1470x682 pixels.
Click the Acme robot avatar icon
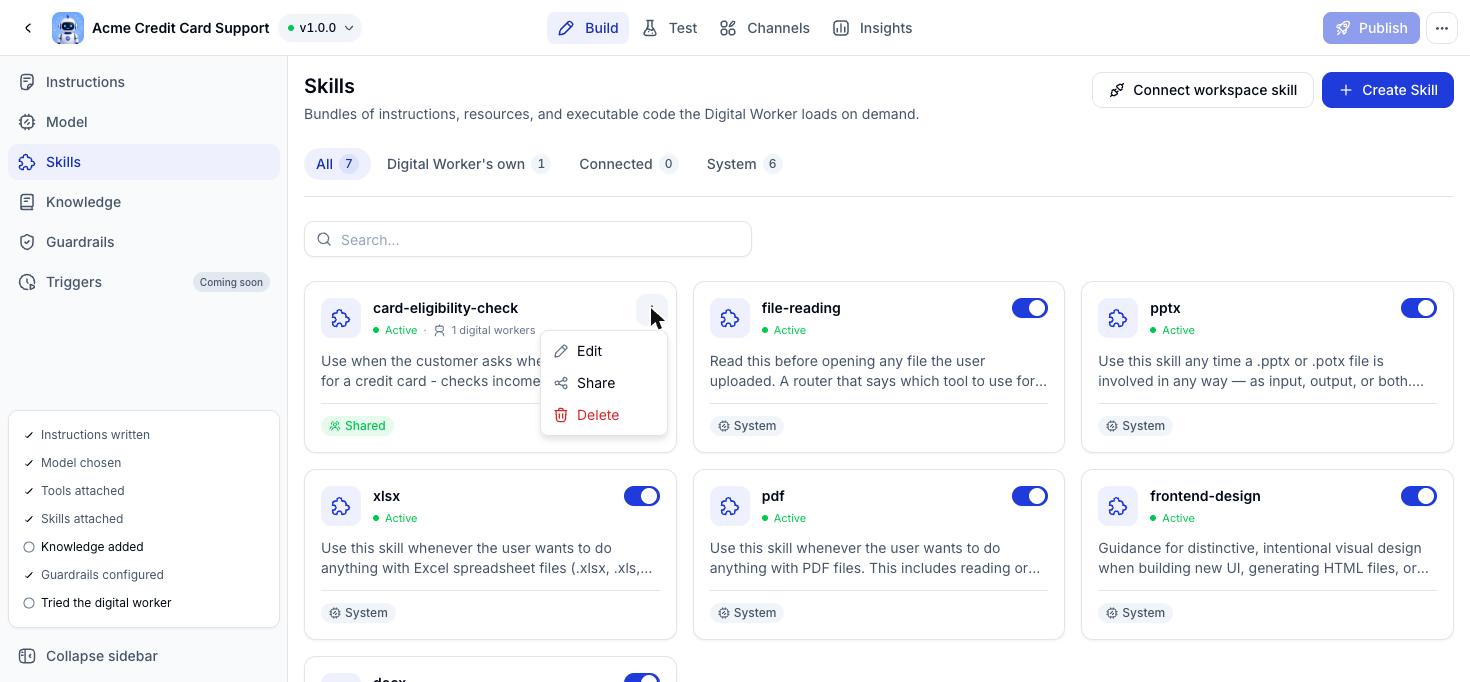[x=68, y=28]
